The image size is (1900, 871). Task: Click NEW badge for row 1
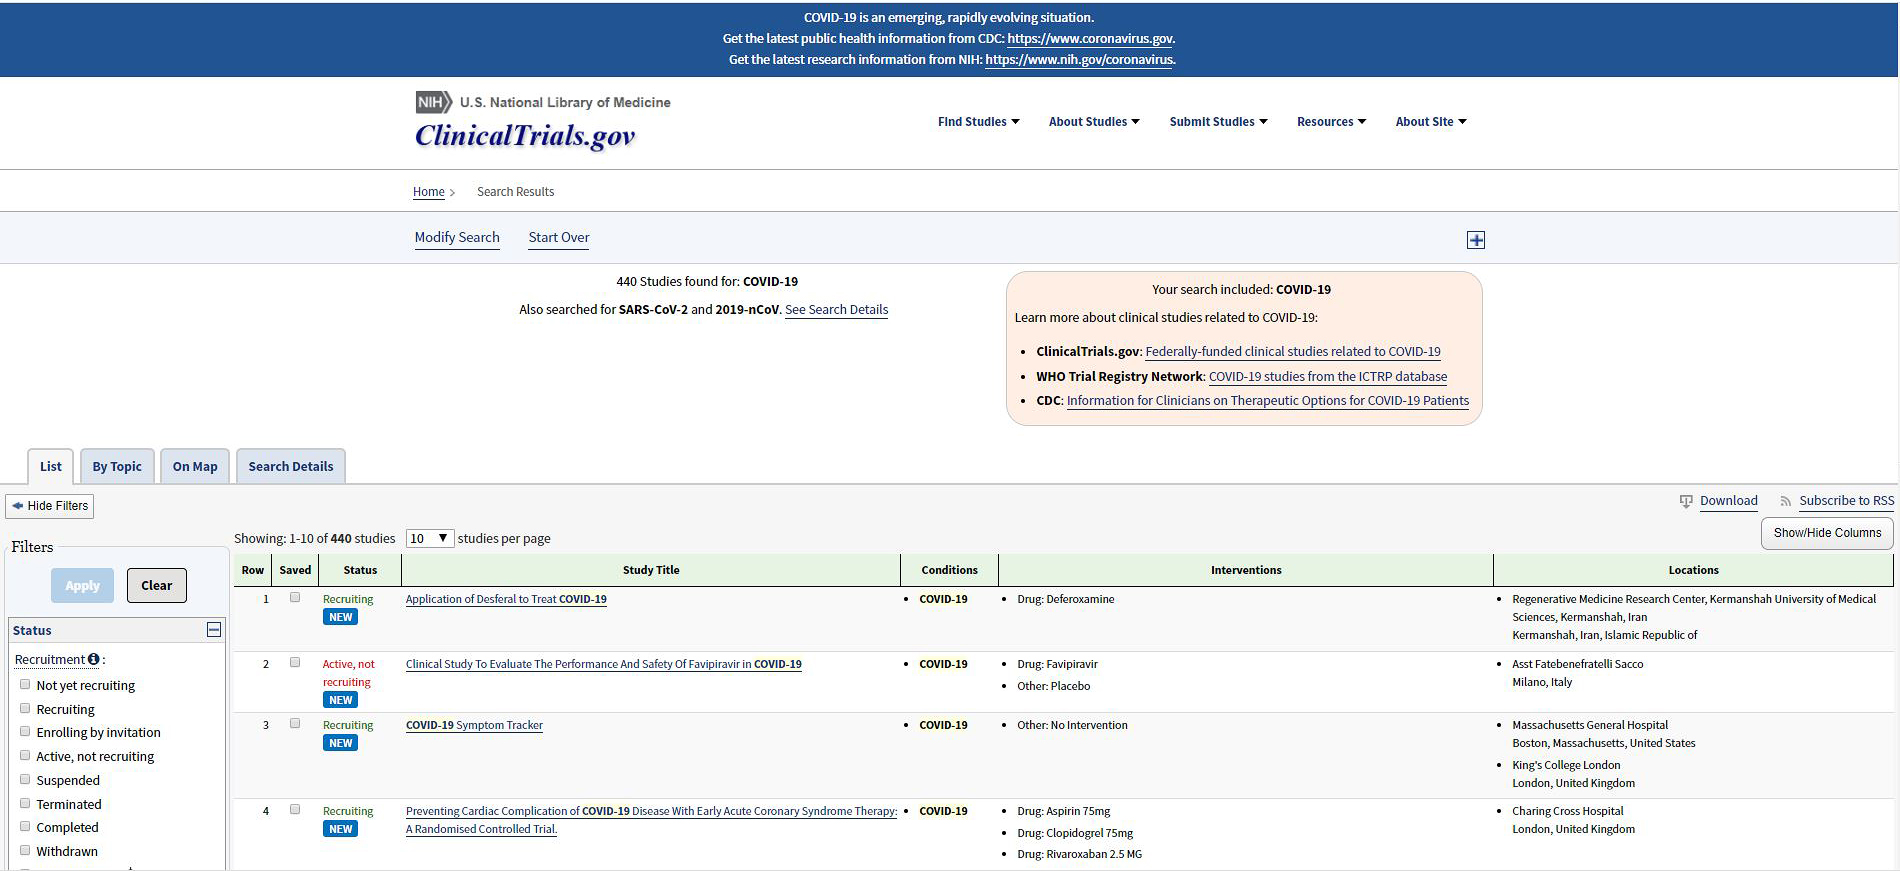(x=341, y=617)
